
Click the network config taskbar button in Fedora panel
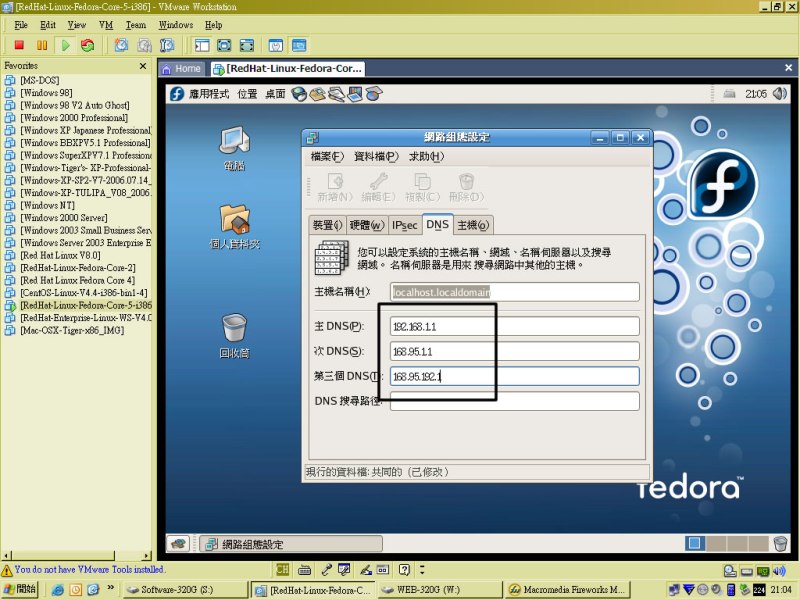pyautogui.click(x=291, y=544)
